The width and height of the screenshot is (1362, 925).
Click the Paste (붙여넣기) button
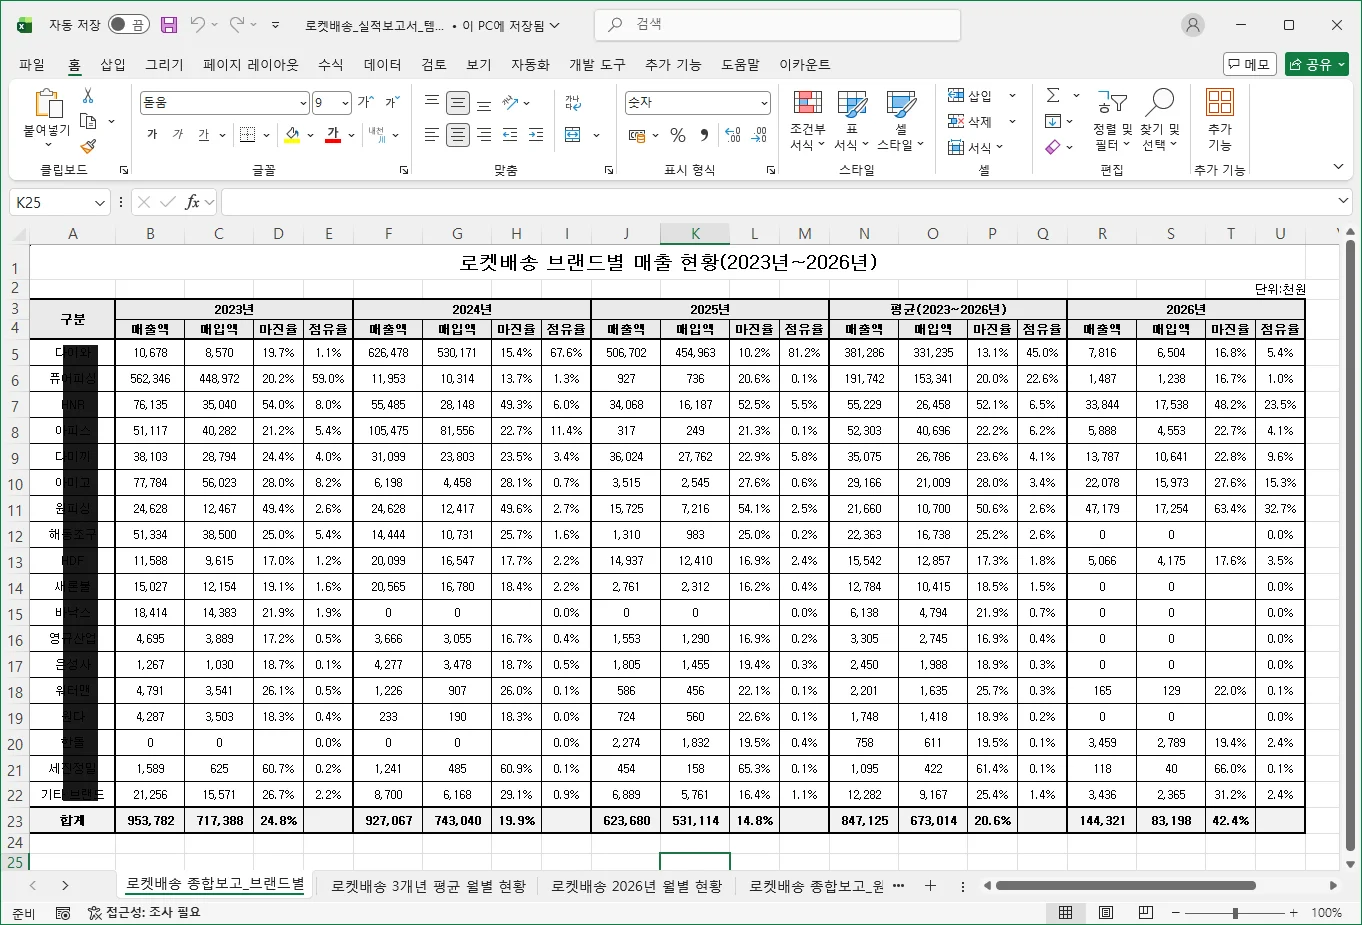(47, 118)
